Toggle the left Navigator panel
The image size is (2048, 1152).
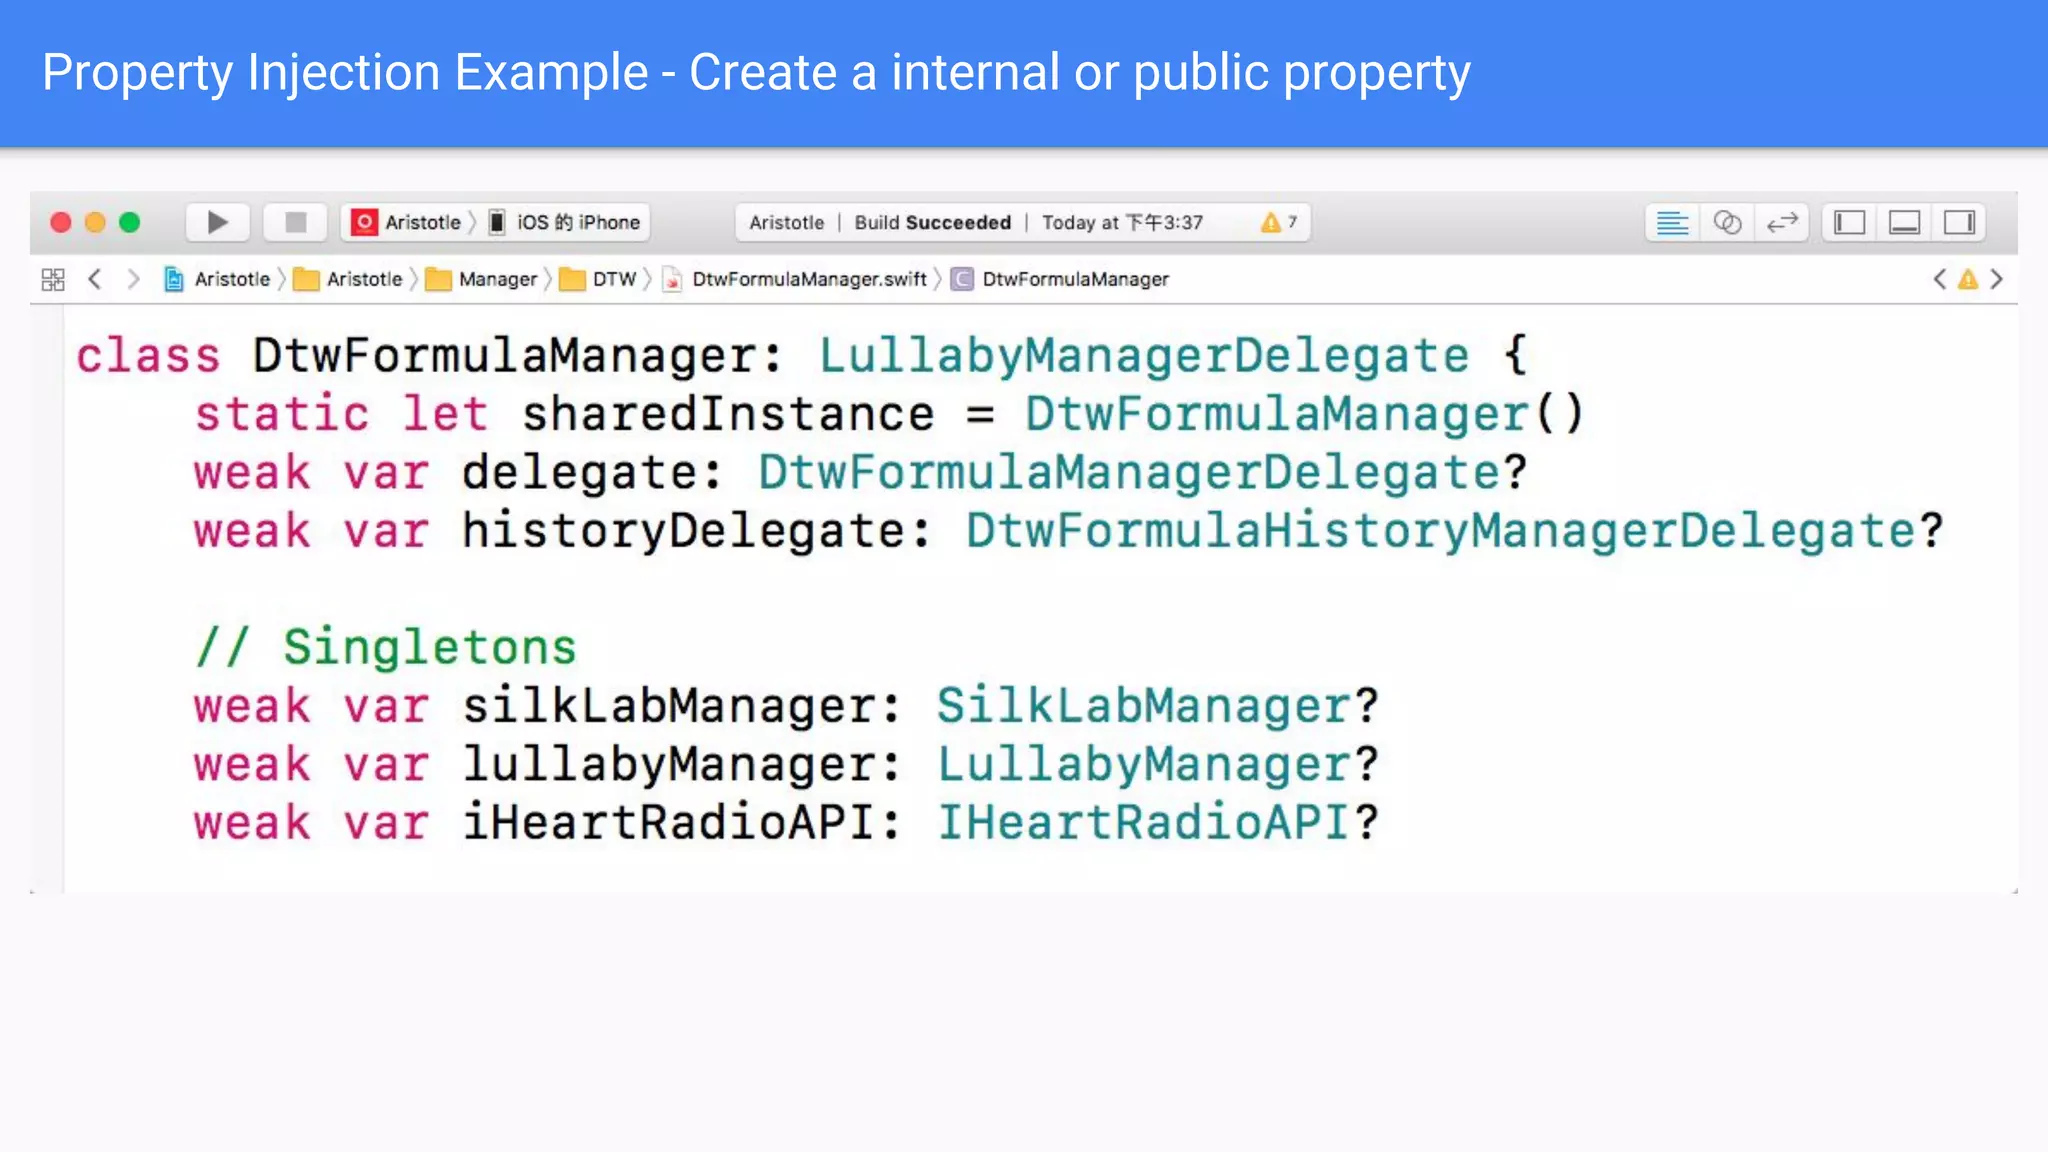tap(1849, 222)
